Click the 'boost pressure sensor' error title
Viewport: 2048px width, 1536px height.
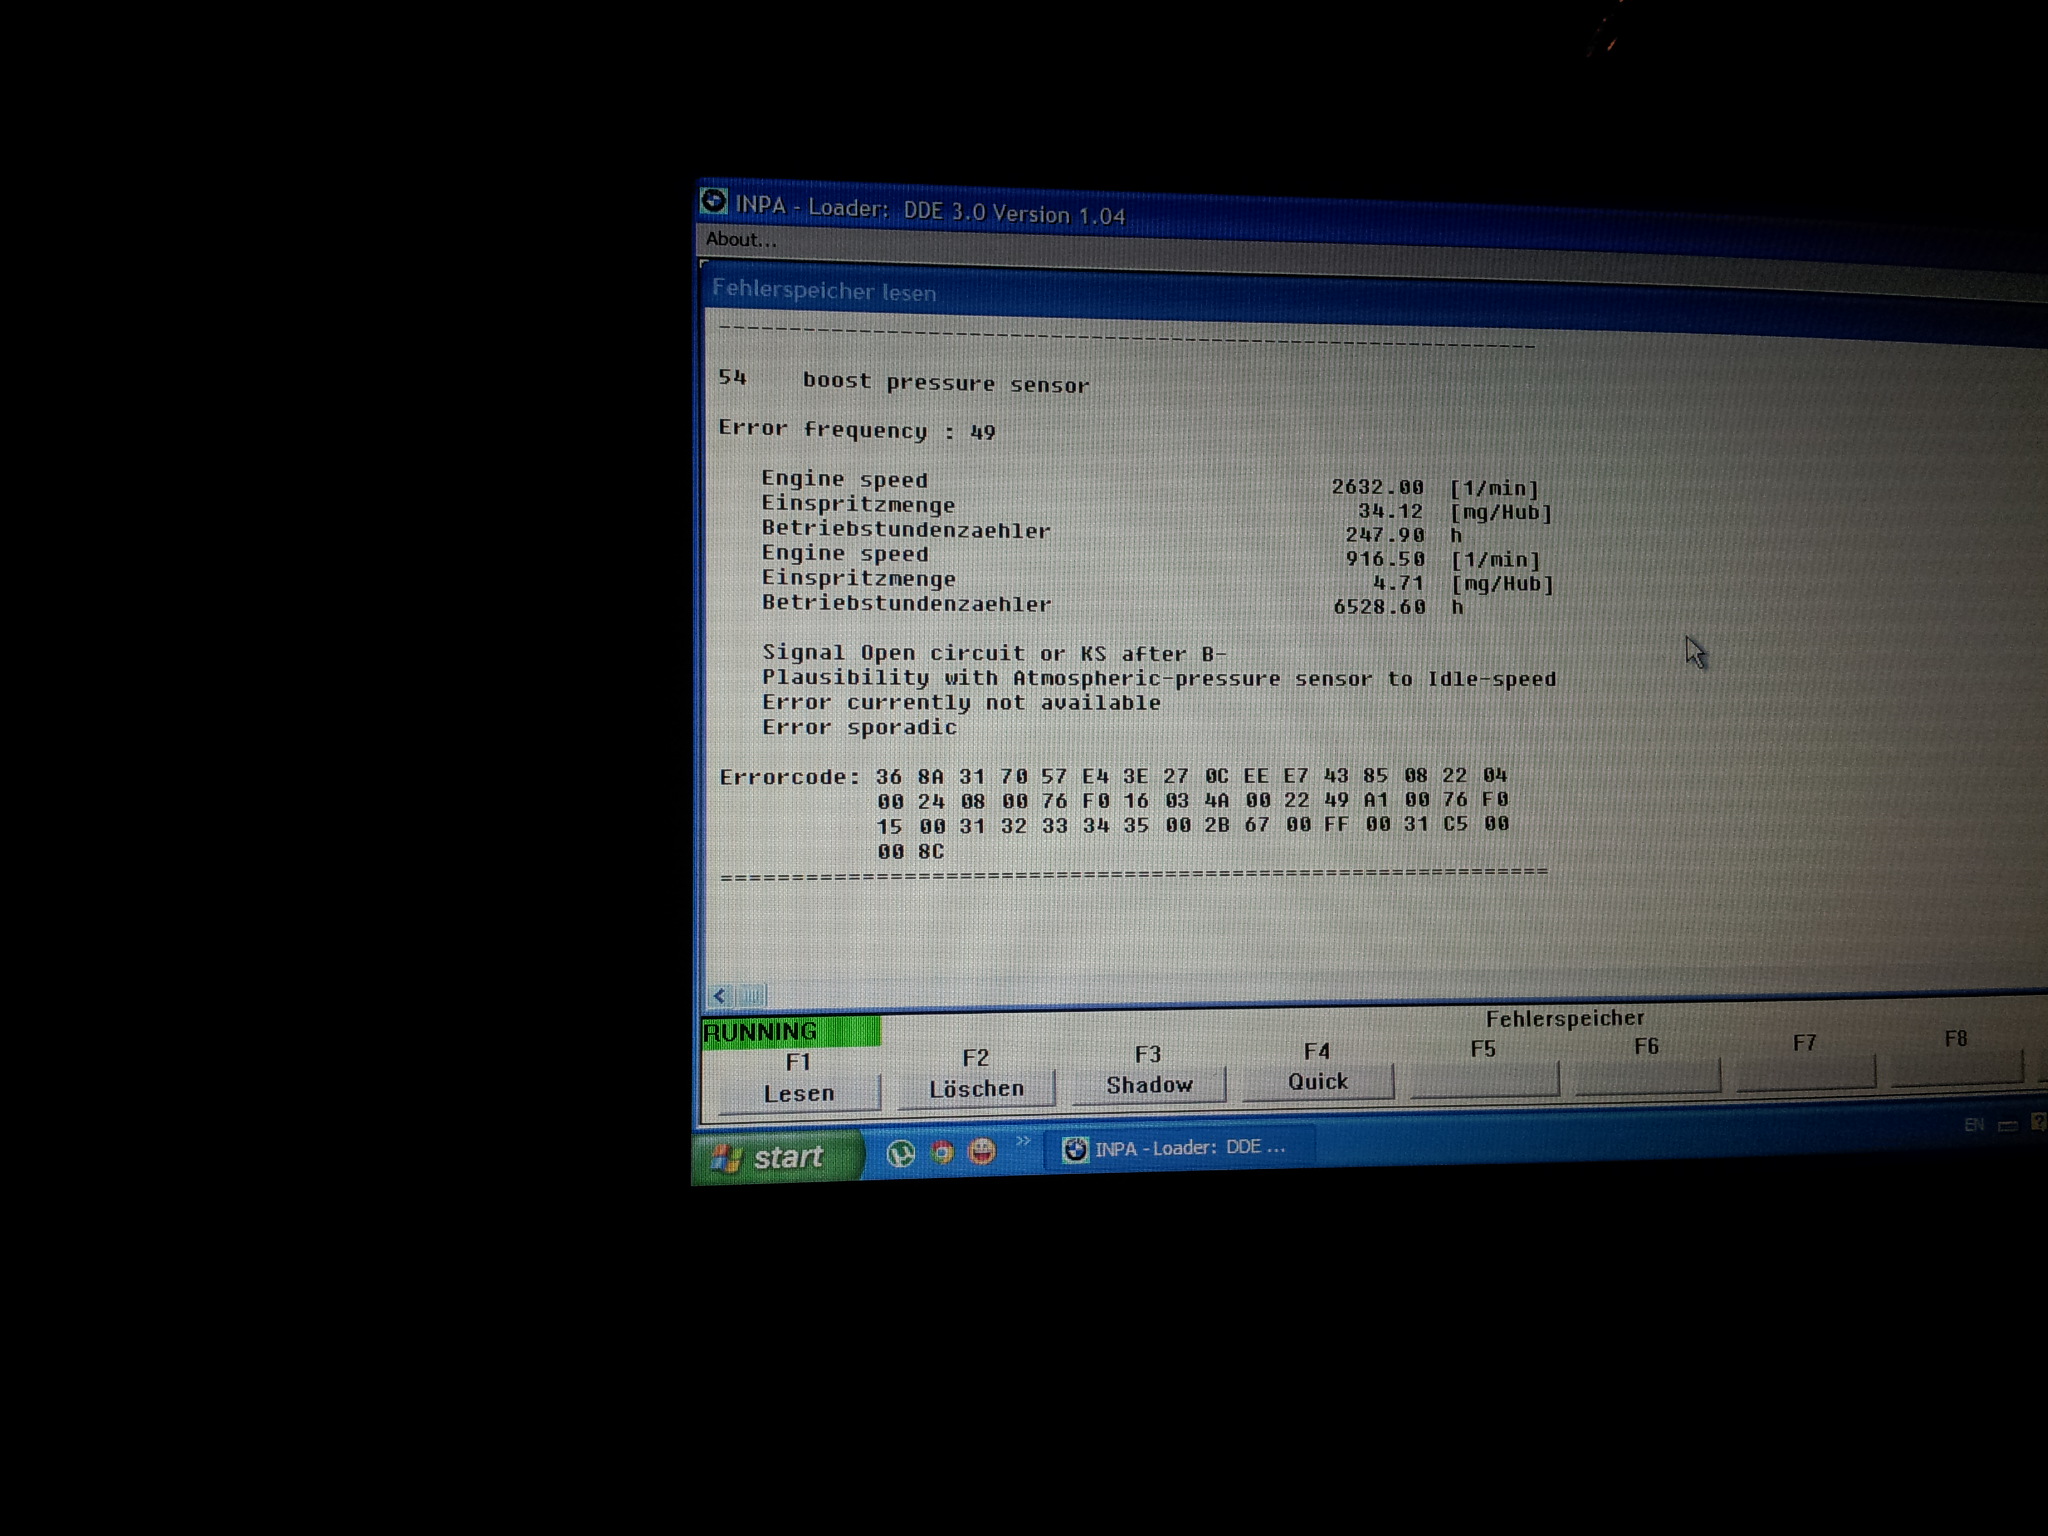(x=945, y=383)
